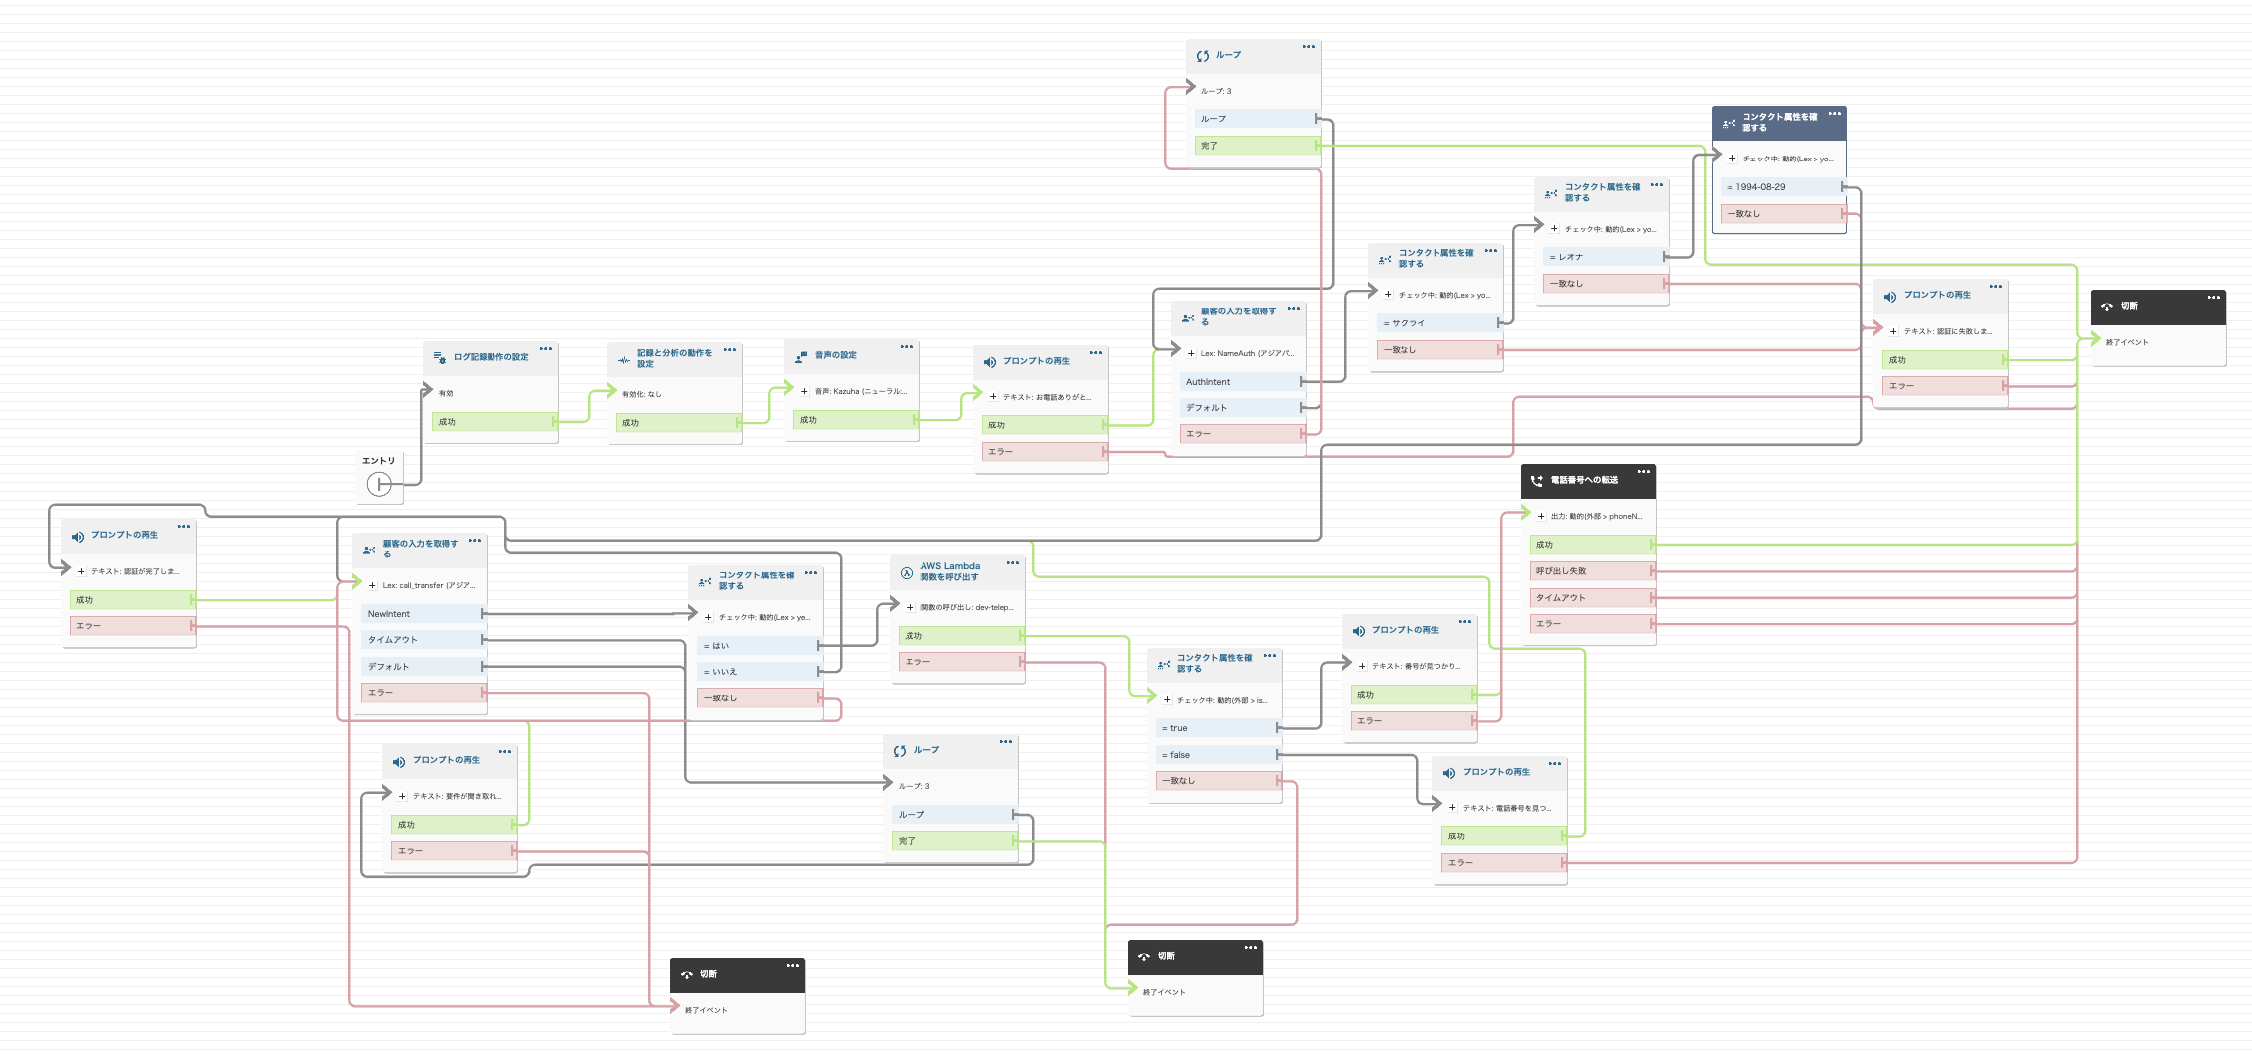Image resolution: width=2252 pixels, height=1057 pixels.
Task: Click speaker icon of お電話ありがと prompt block
Action: tap(989, 362)
